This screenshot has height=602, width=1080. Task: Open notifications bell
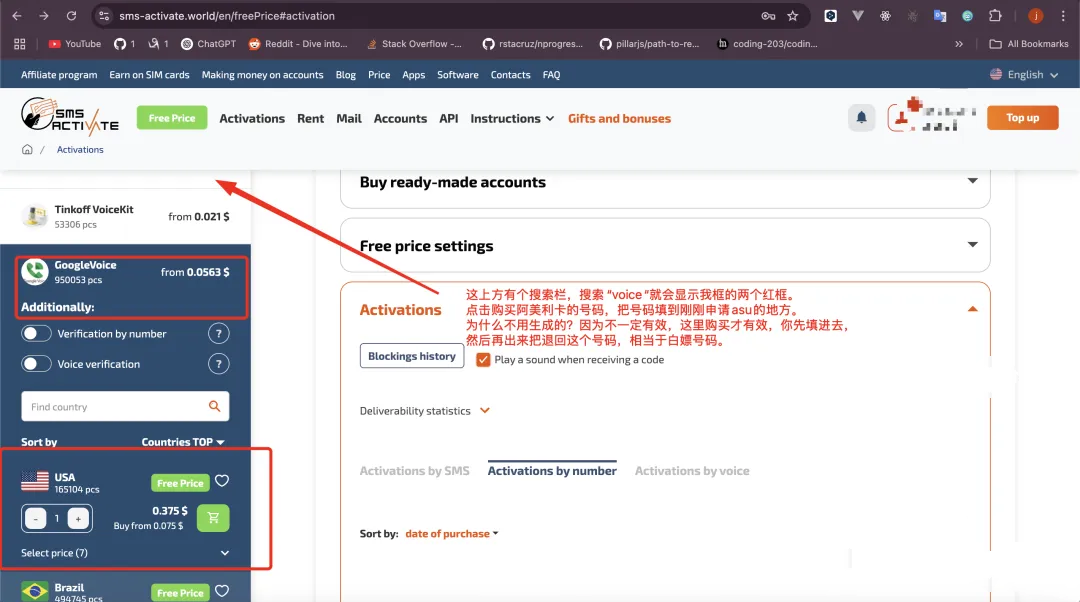(x=861, y=118)
